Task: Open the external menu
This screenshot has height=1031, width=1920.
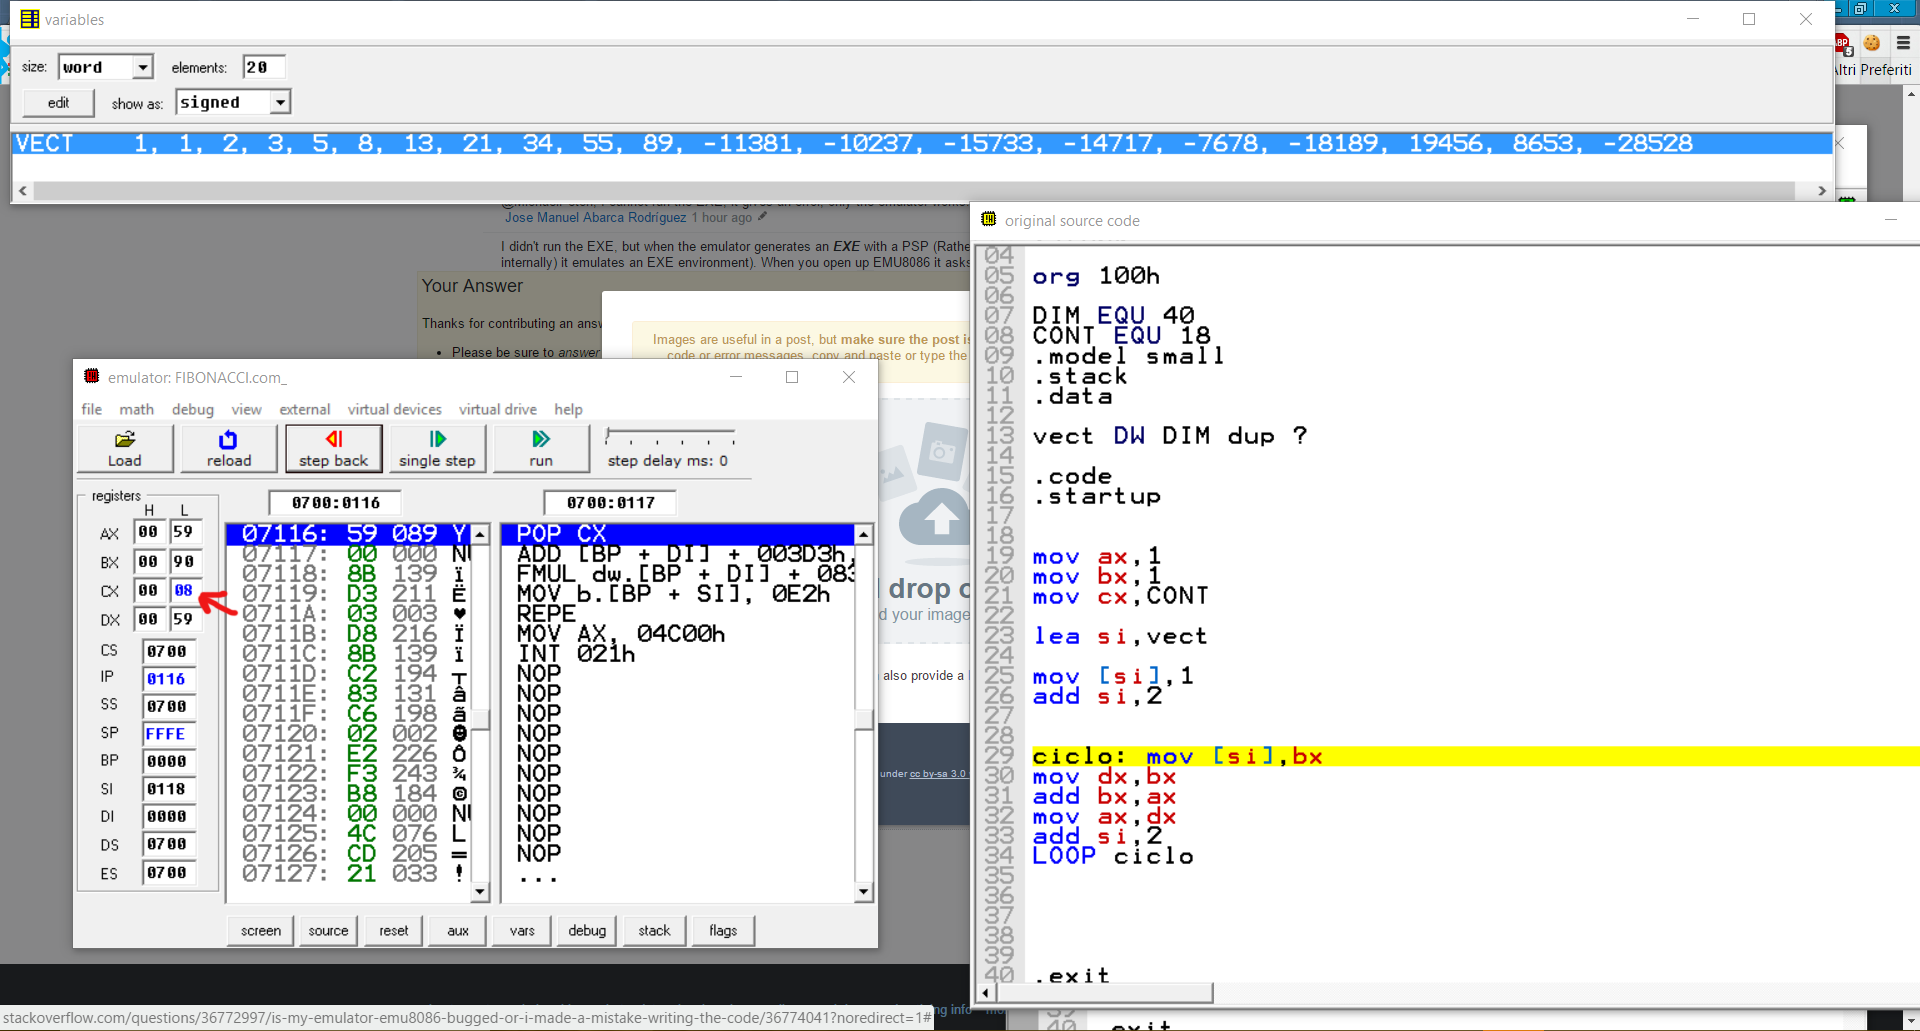Action: coord(305,409)
